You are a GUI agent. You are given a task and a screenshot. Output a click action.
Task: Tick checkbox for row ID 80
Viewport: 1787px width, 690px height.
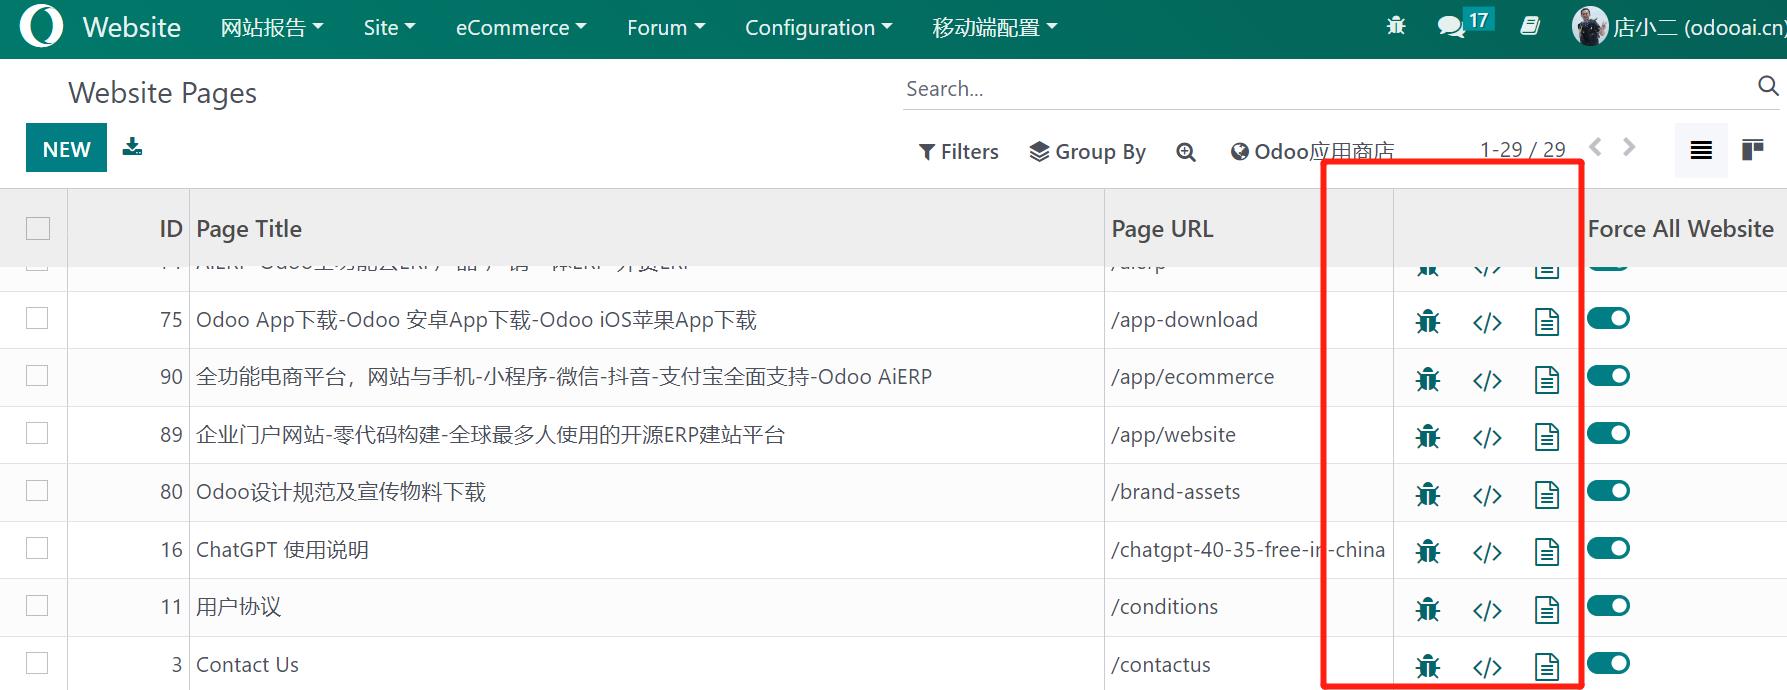coord(37,490)
